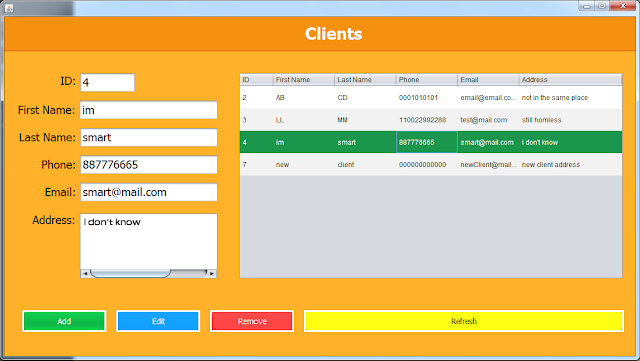Click the Address horizontal scrollbar thumb
Image resolution: width=640 pixels, height=361 pixels.
(130, 274)
